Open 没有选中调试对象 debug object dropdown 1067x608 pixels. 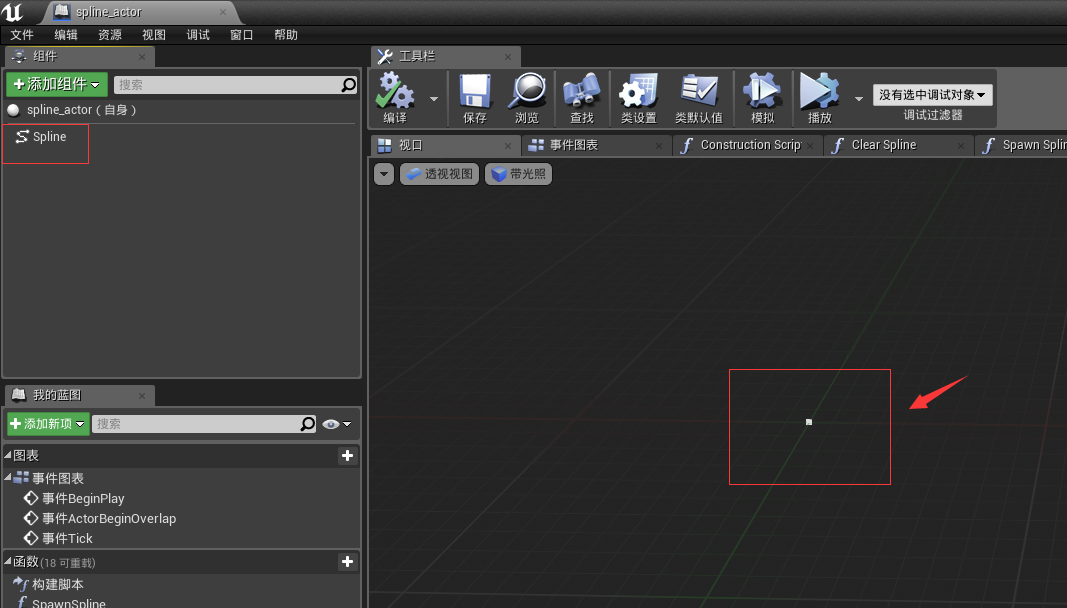pyautogui.click(x=932, y=95)
